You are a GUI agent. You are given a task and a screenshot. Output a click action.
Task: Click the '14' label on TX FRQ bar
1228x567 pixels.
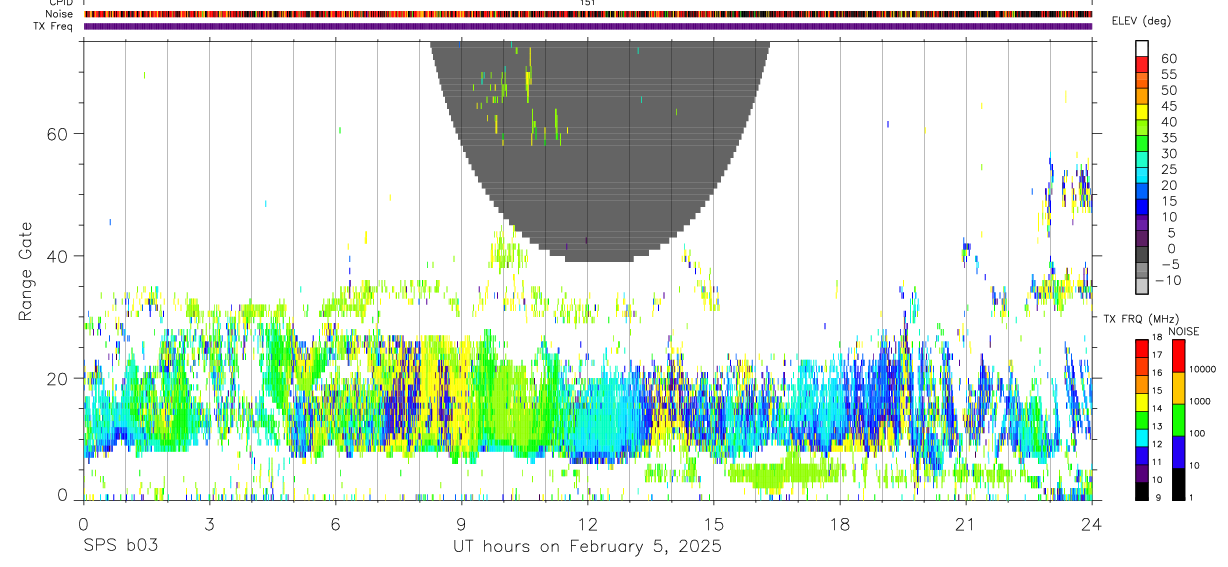(x=1157, y=408)
